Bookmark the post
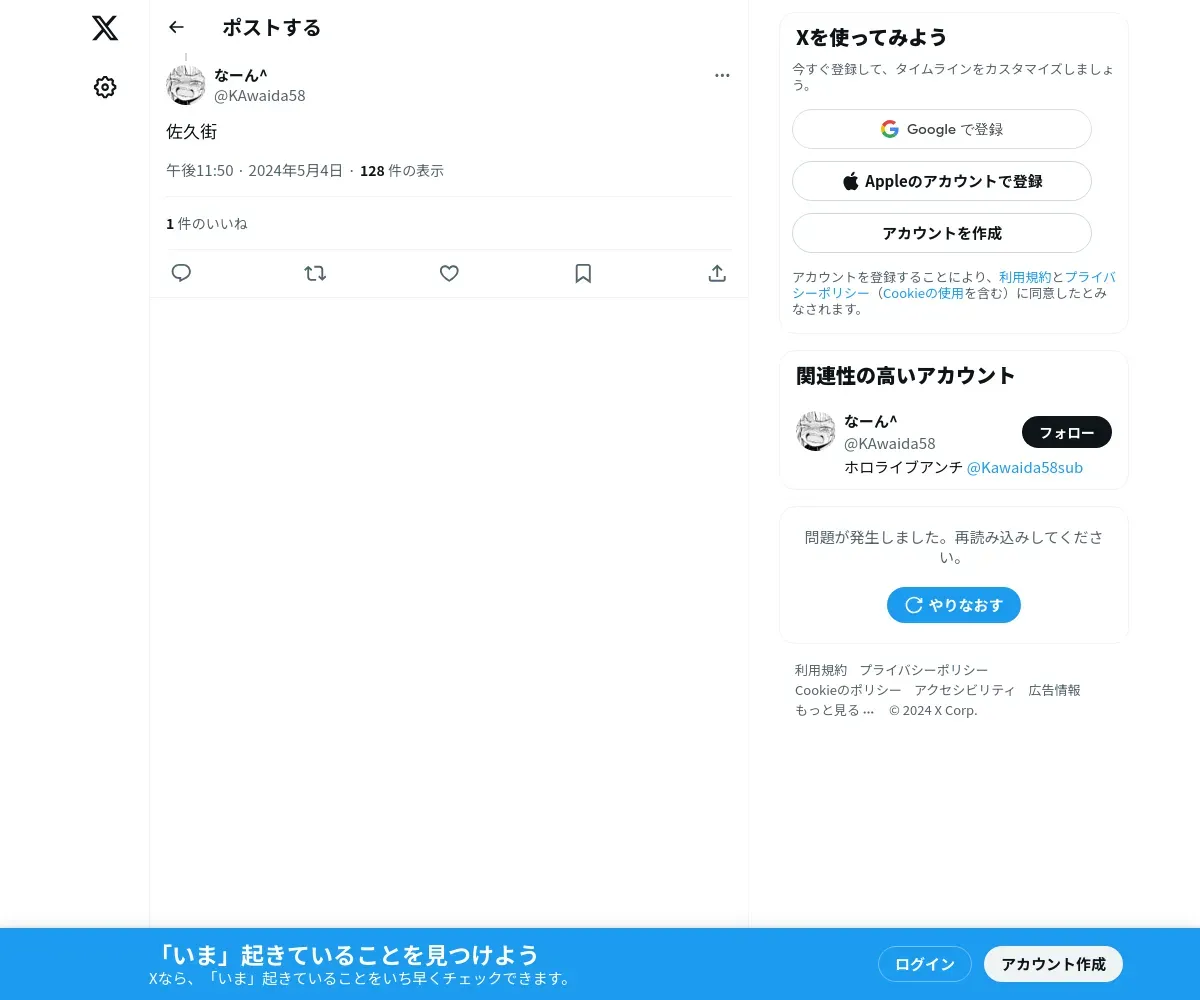 (583, 273)
